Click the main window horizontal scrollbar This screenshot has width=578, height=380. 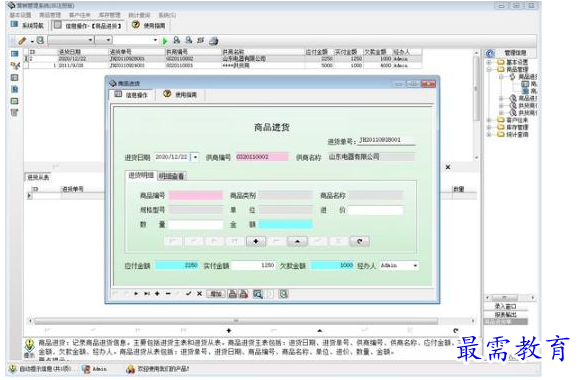pos(236,321)
